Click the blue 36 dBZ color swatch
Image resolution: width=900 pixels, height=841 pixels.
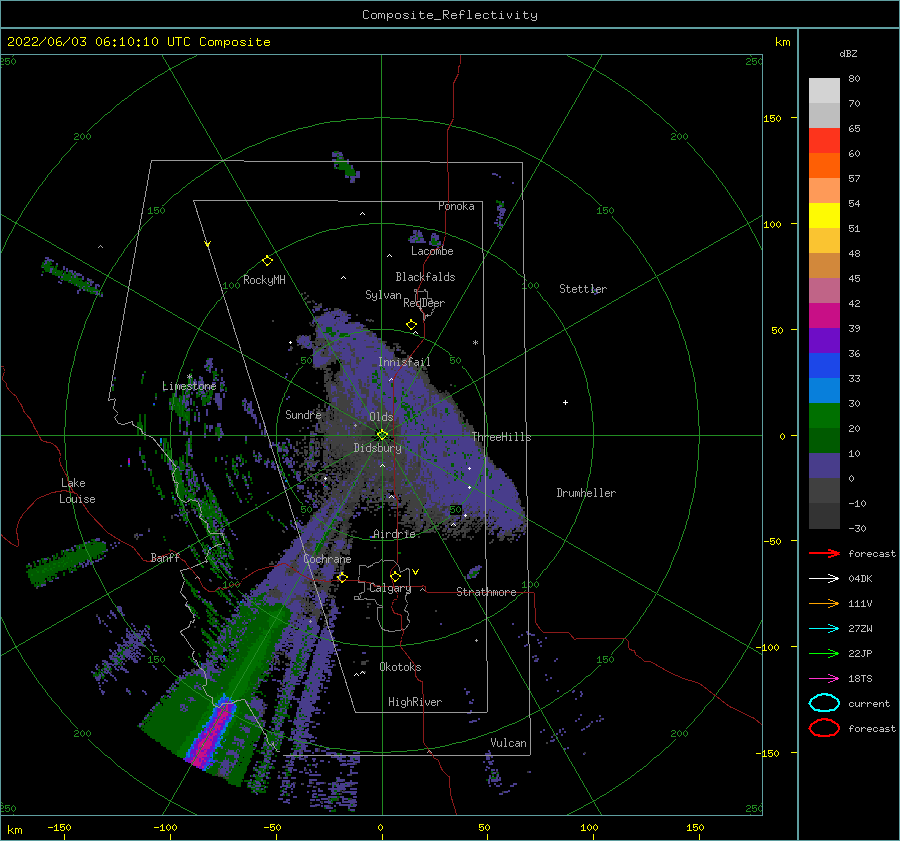coord(824,365)
